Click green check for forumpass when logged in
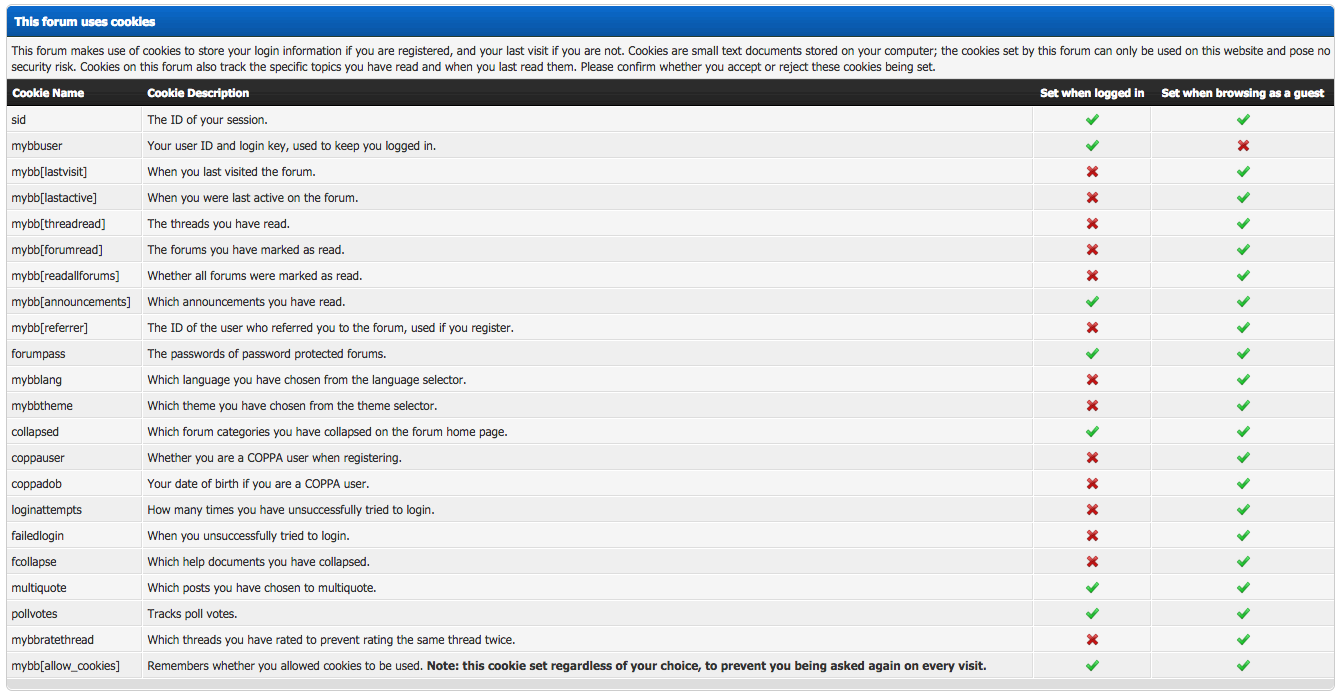The width and height of the screenshot is (1342, 697). click(1092, 354)
